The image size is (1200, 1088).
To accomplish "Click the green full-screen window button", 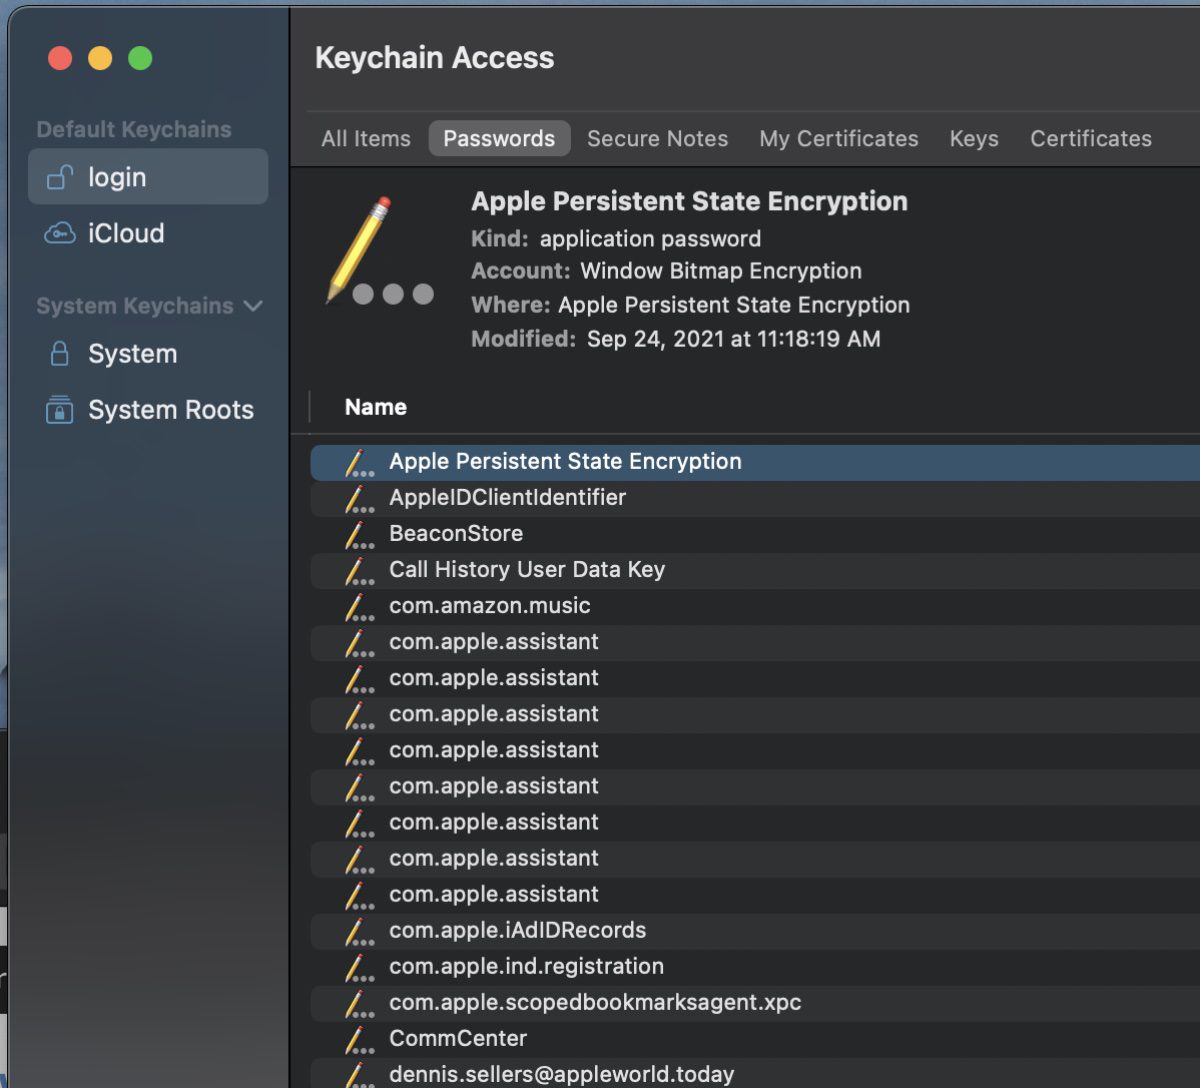I will click(x=140, y=59).
